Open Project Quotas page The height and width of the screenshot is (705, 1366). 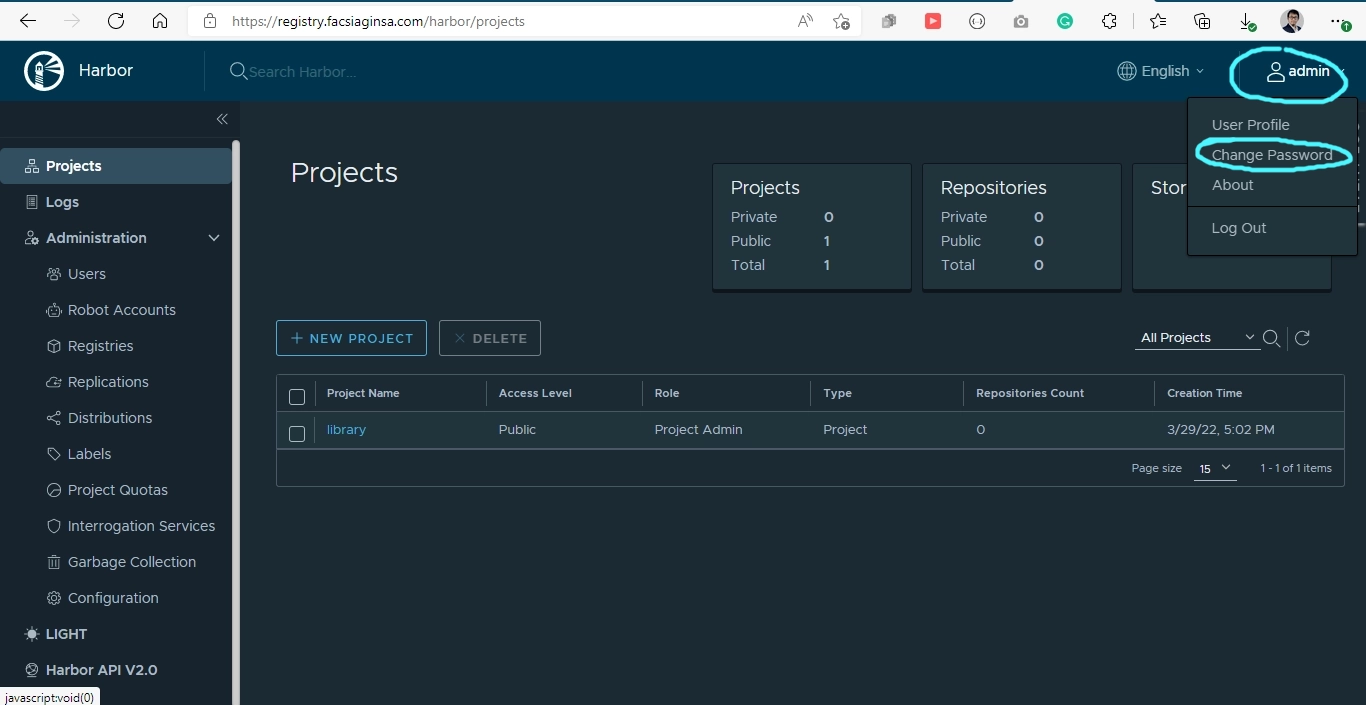coord(117,490)
